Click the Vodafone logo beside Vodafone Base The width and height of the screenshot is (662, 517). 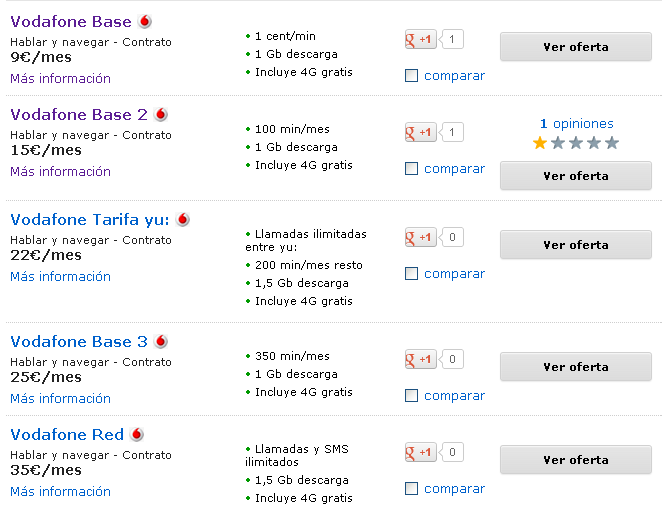pyautogui.click(x=145, y=21)
